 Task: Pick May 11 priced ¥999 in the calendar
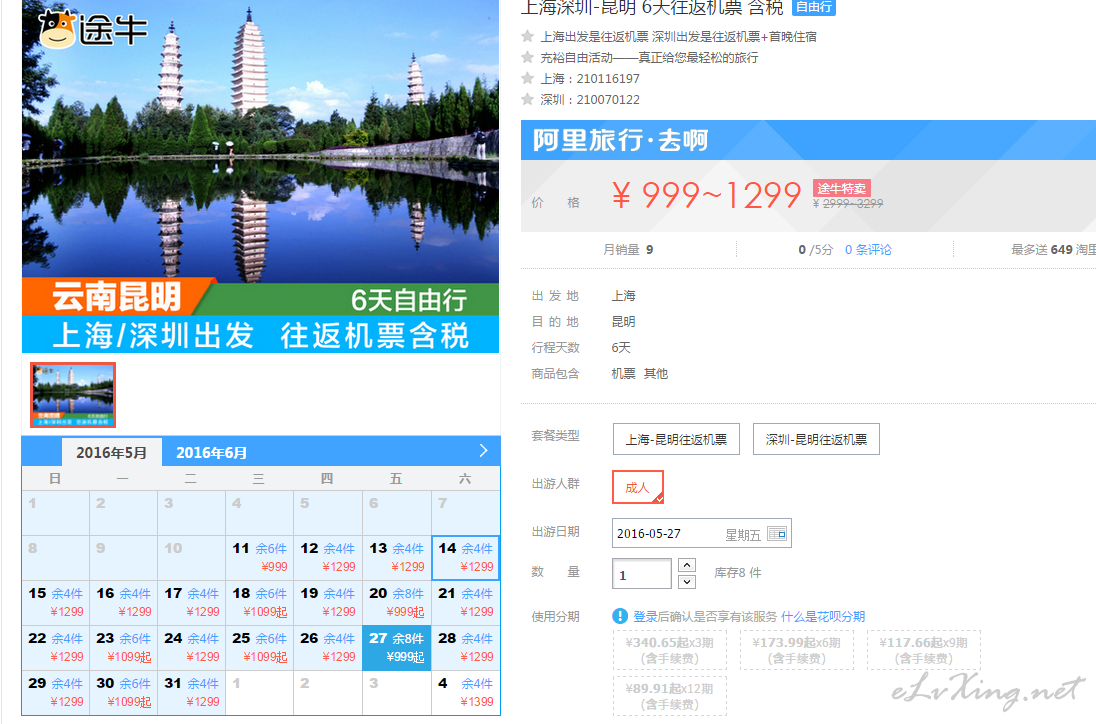[259, 558]
